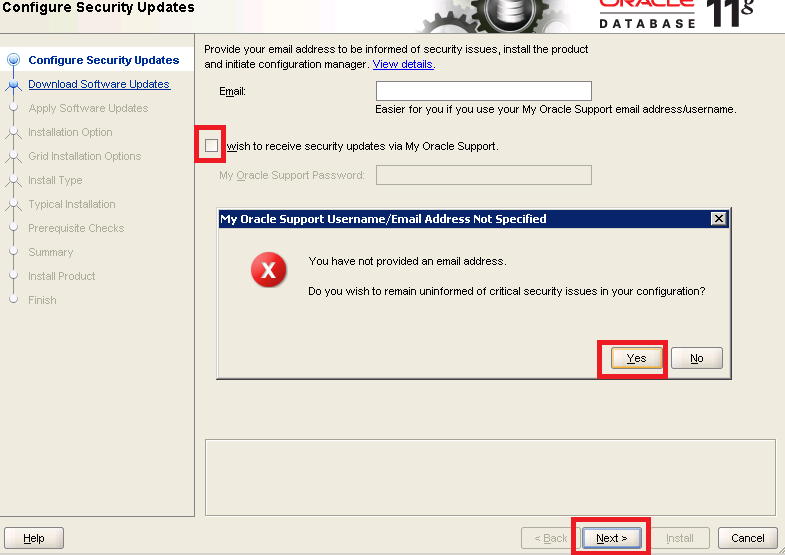Viewport: 785px width, 555px height.
Task: Select Summary step in sidebar
Action: tap(51, 252)
